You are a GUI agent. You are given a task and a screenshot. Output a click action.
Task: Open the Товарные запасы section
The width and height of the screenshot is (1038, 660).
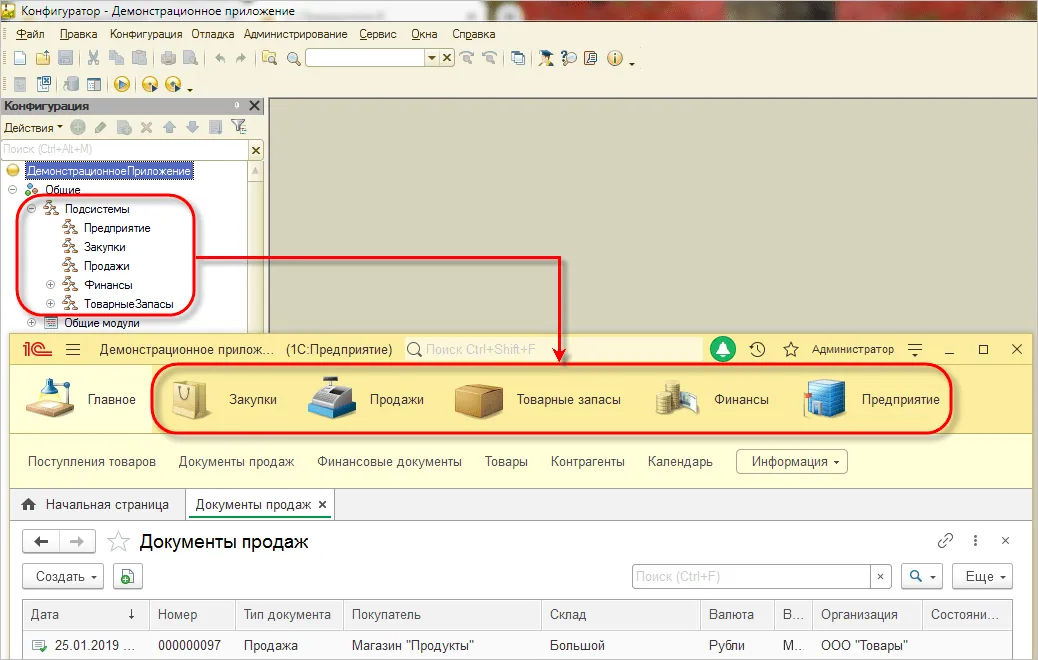coord(538,400)
